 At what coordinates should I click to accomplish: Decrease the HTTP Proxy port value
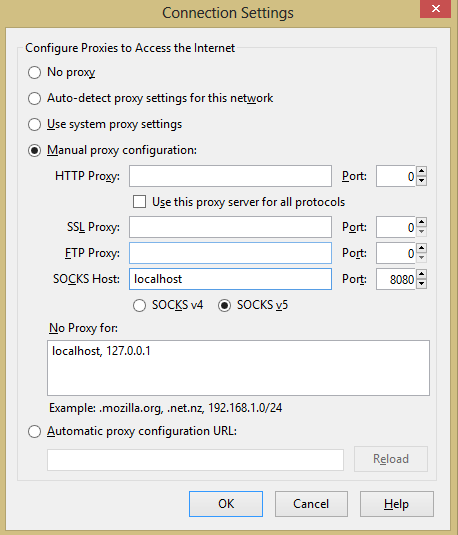tap(422, 181)
